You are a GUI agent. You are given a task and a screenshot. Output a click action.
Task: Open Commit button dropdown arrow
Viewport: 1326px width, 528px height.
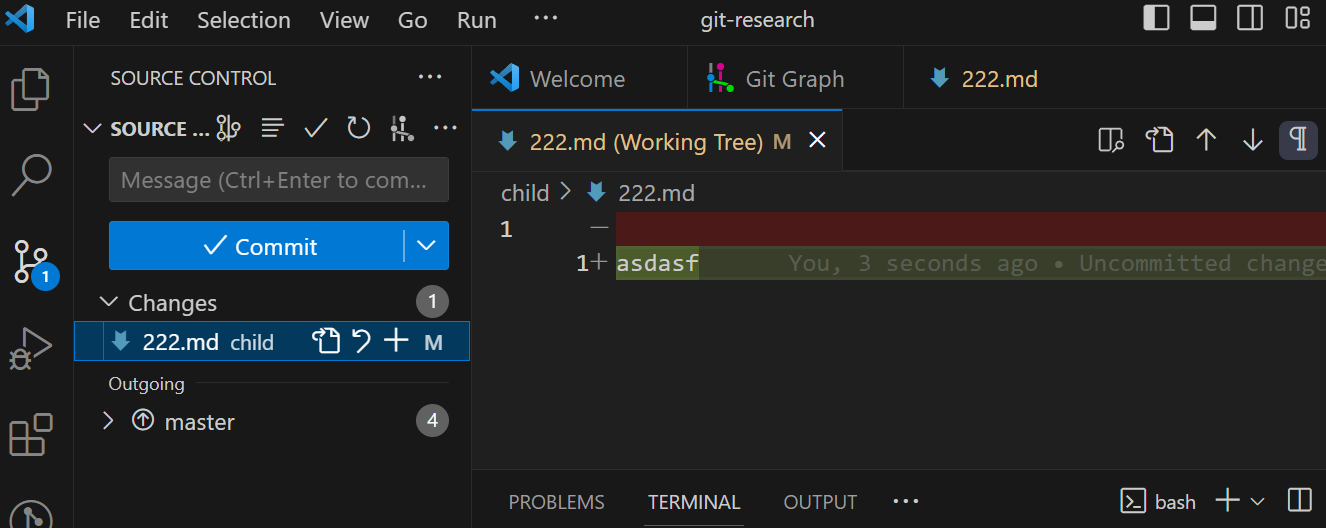pos(426,246)
